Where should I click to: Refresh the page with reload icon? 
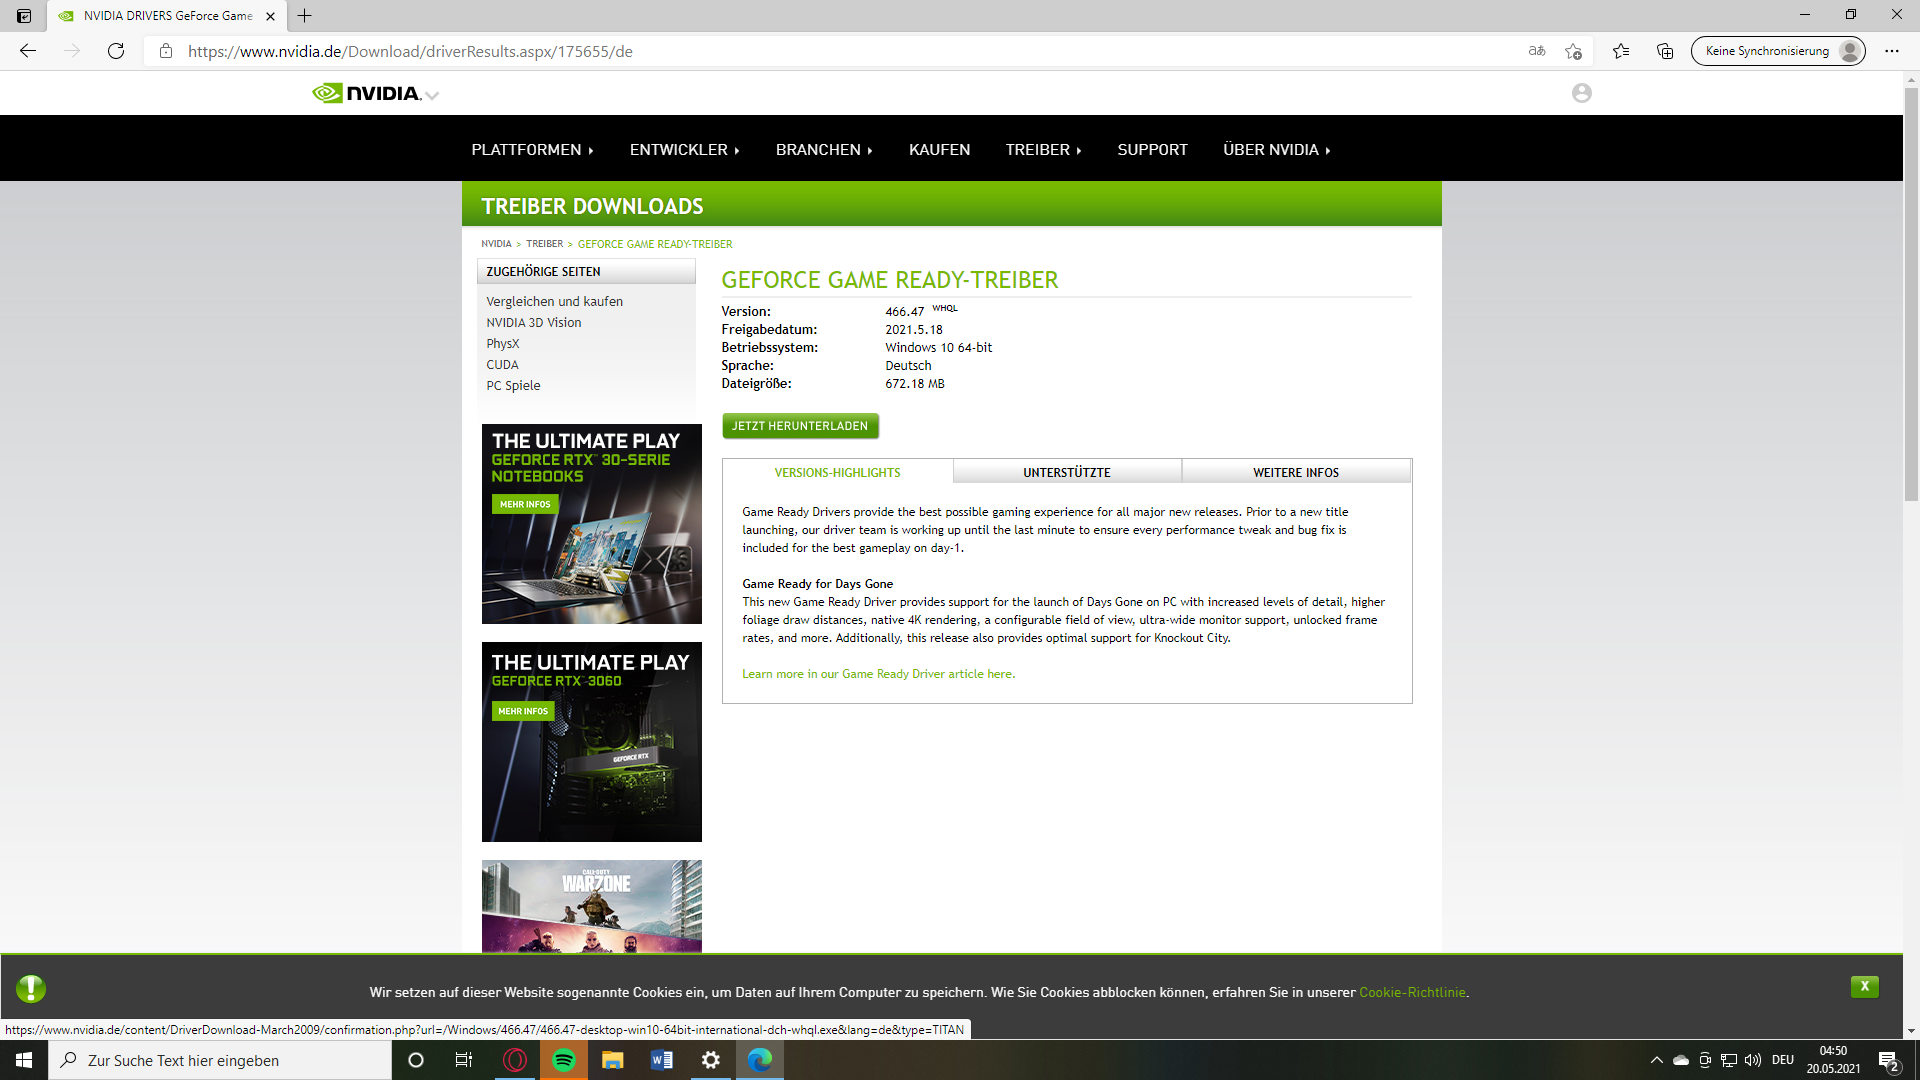(x=116, y=51)
